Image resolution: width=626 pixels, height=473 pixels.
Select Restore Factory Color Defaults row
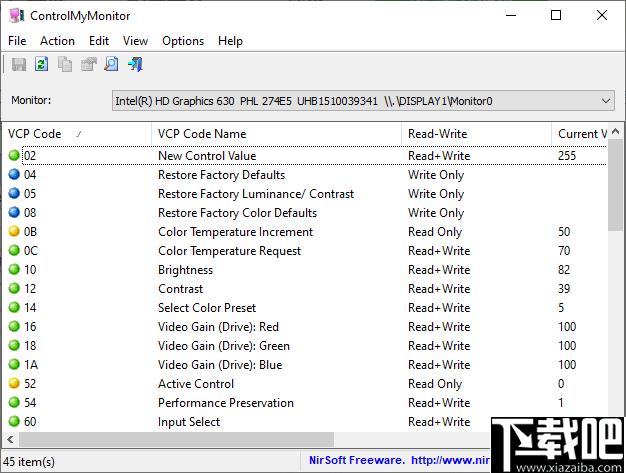[x=305, y=212]
